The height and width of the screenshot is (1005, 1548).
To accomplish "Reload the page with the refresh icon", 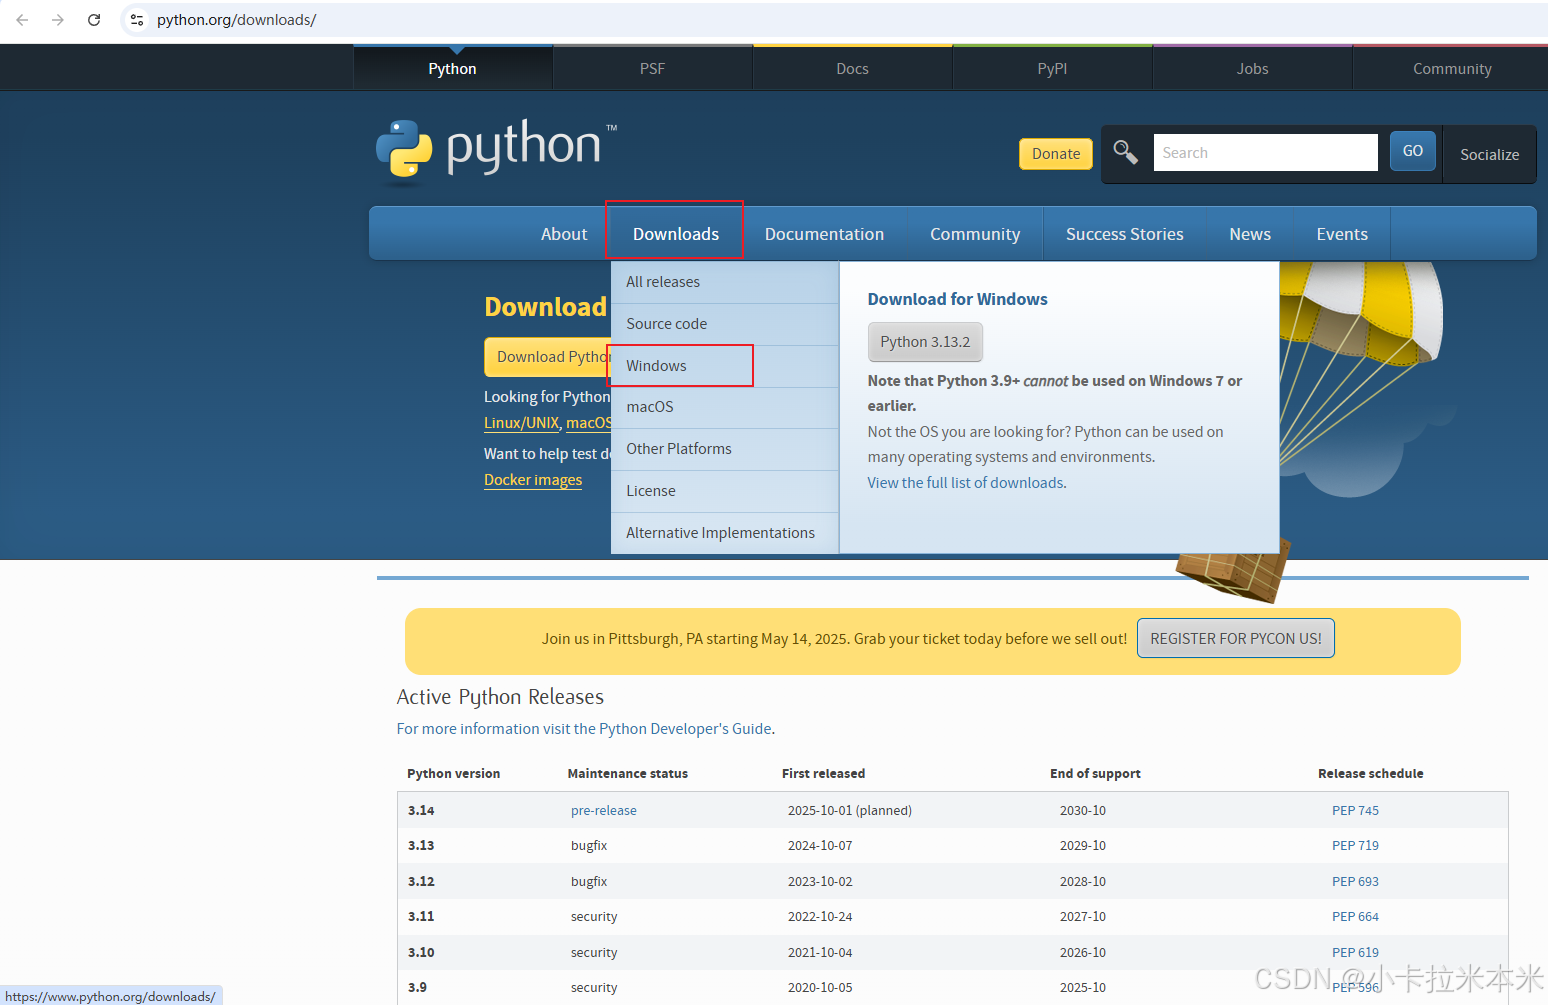I will point(94,20).
